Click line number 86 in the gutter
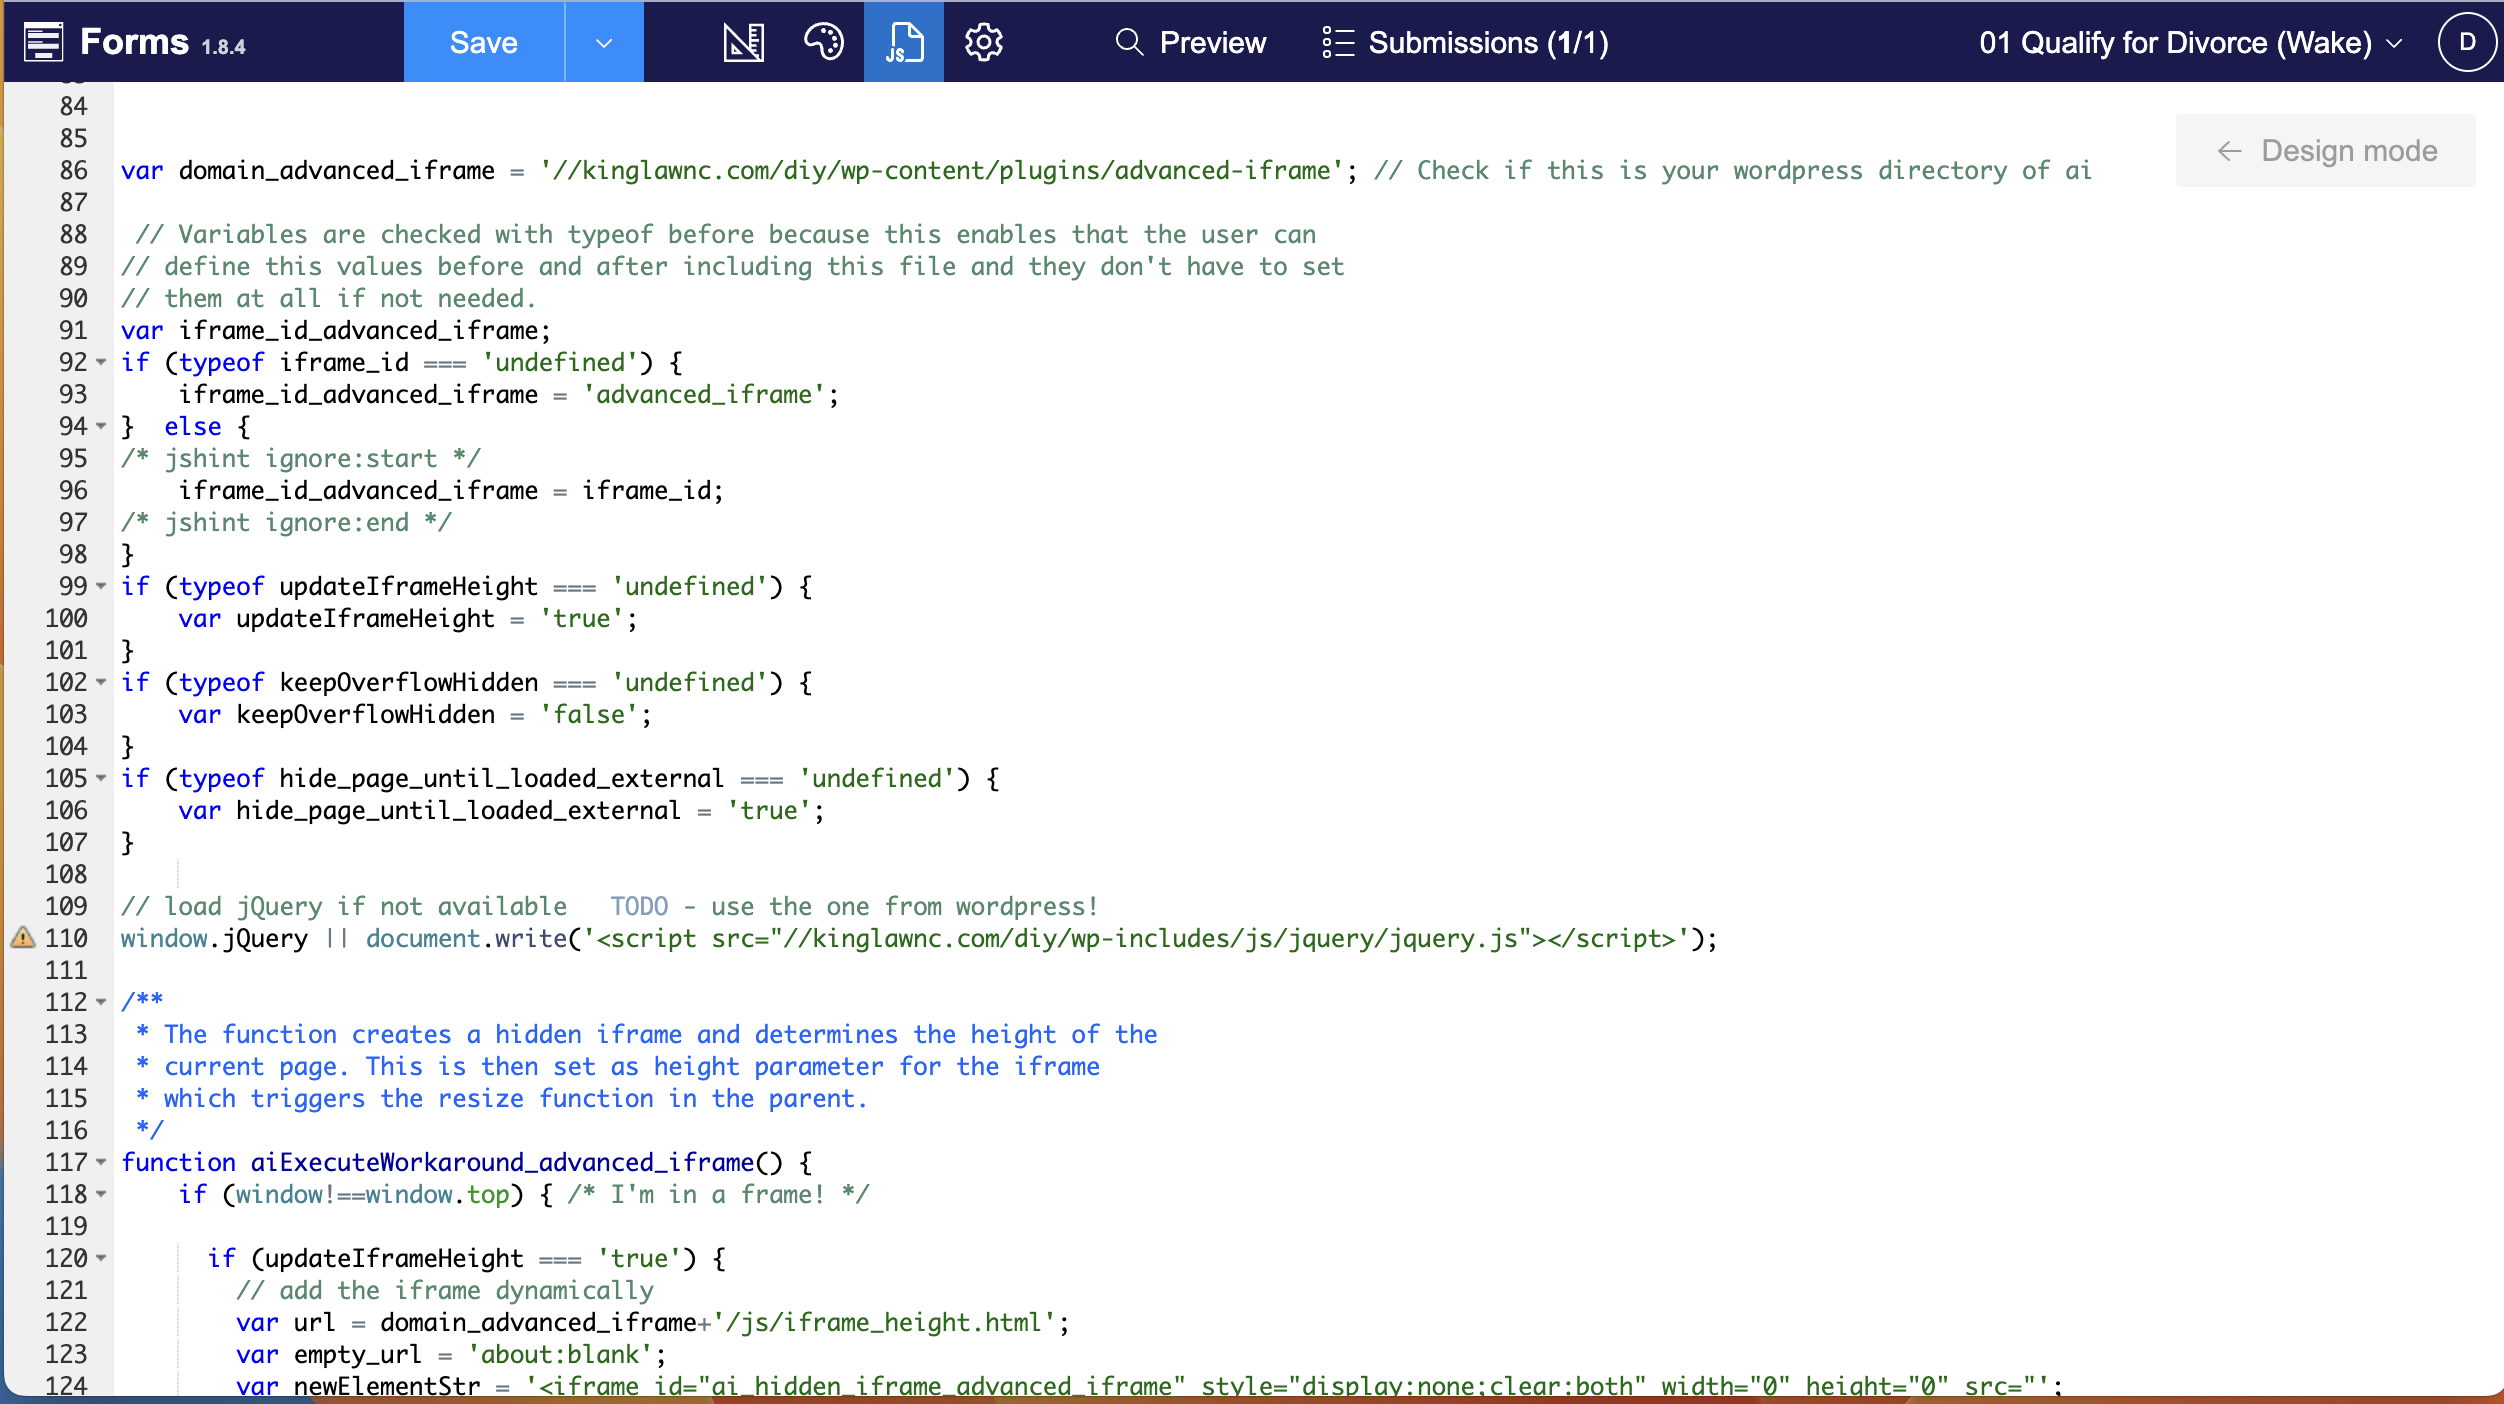Viewport: 2504px width, 1404px height. [x=73, y=170]
